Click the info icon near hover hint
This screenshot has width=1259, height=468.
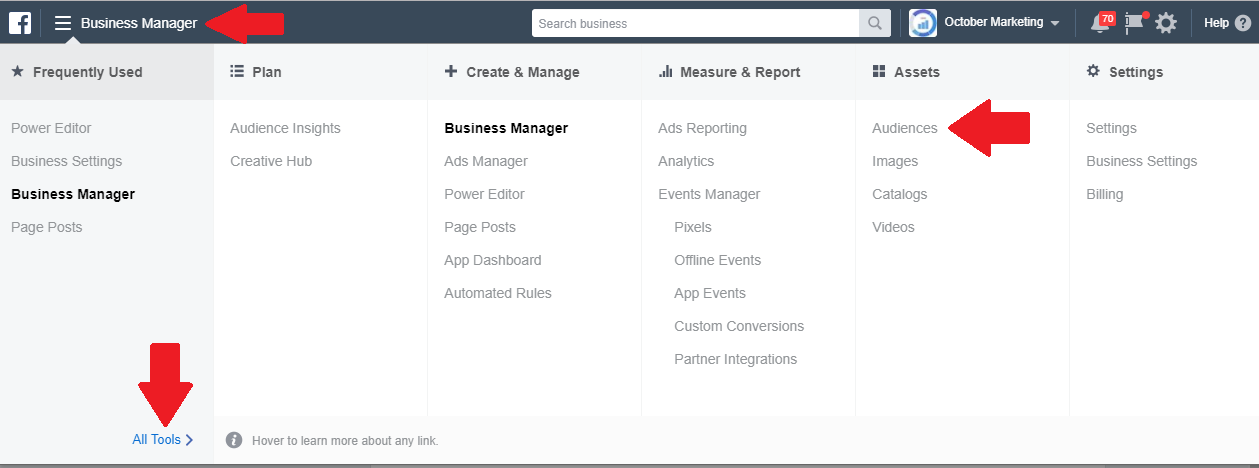234,440
